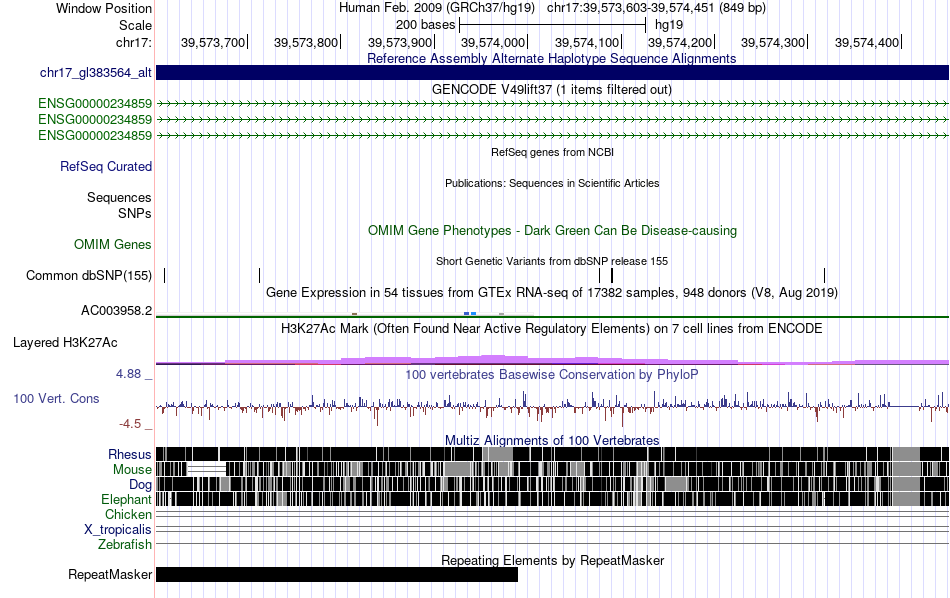Click the purple H3K27Ac signal peak
The height and width of the screenshot is (598, 950).
494,359
